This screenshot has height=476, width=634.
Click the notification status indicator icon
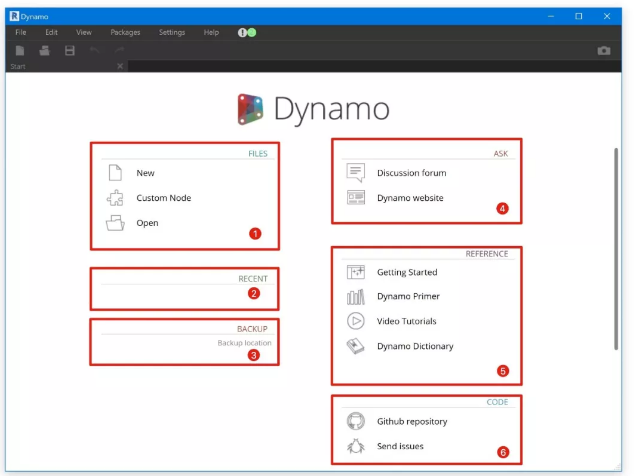click(247, 33)
